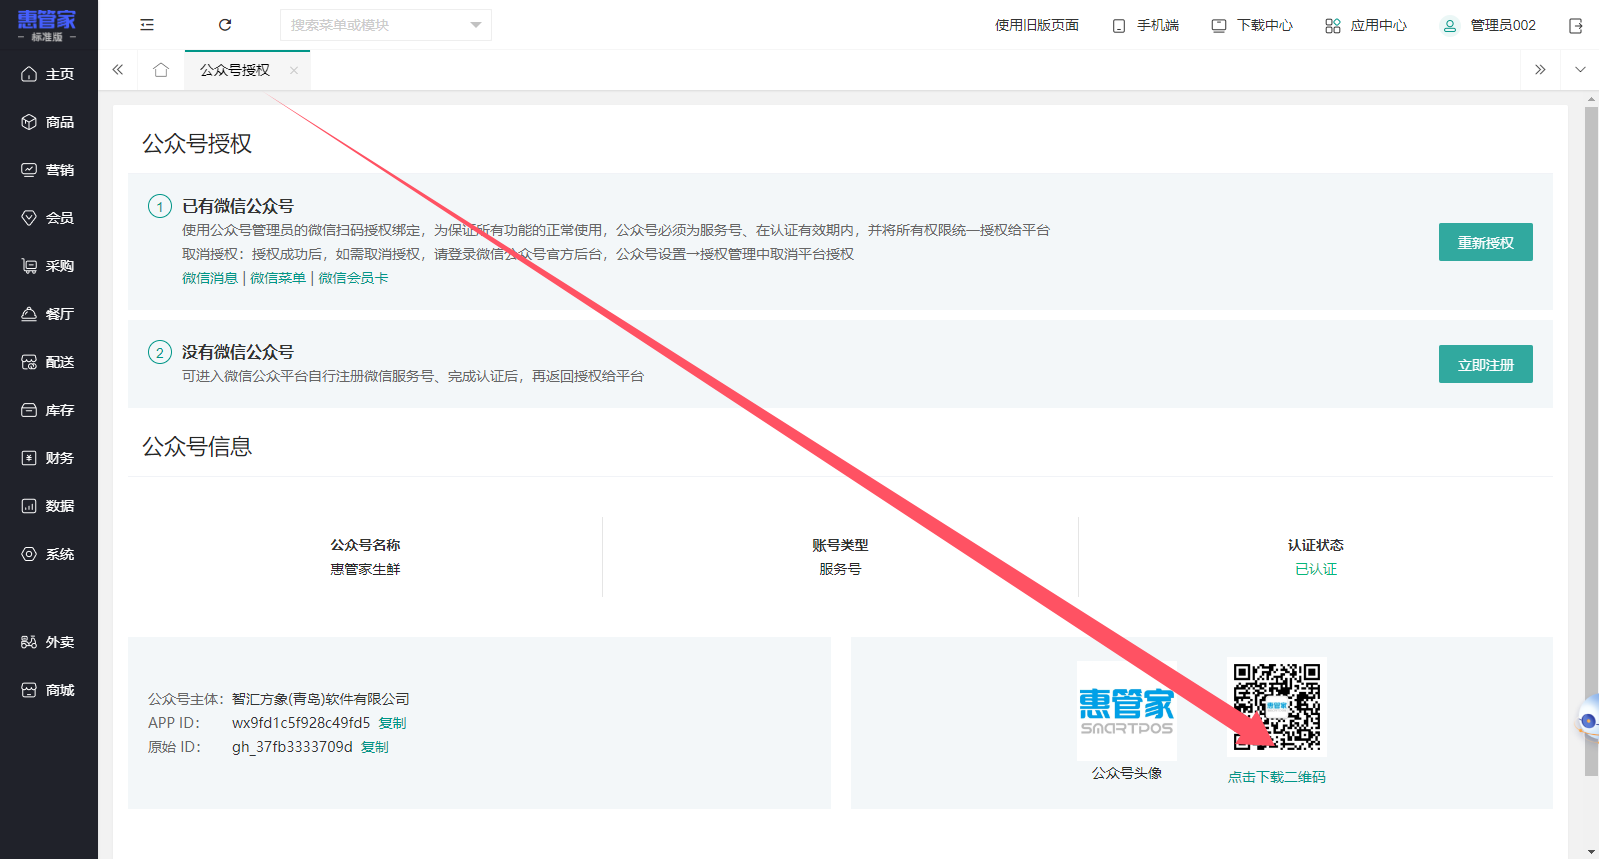Screen dimensions: 1599x859
Task: Click 点击下载二维码 link
Action: pyautogui.click(x=1277, y=777)
